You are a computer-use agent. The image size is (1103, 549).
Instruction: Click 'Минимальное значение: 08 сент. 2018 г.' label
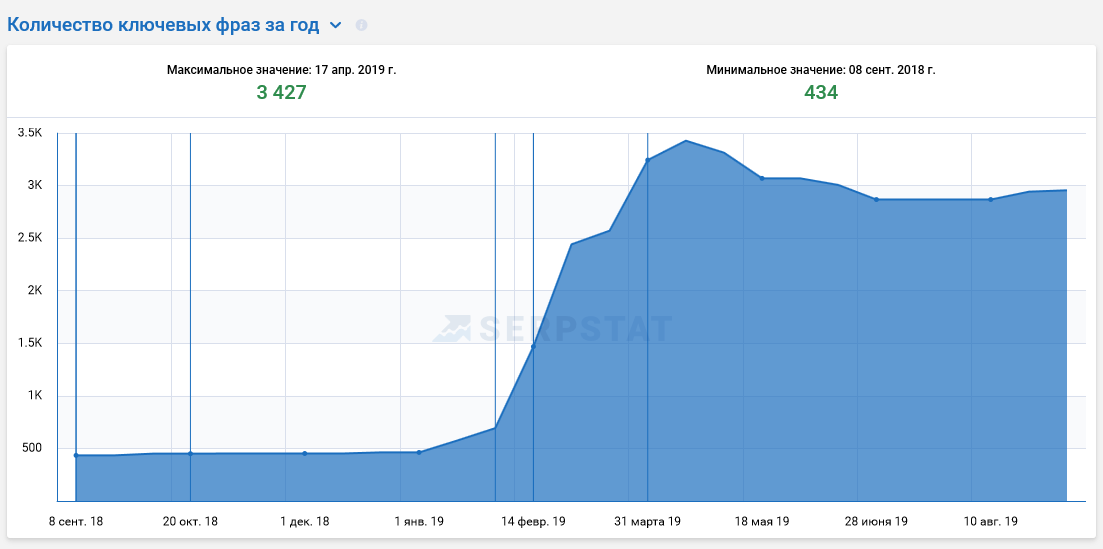(x=821, y=70)
